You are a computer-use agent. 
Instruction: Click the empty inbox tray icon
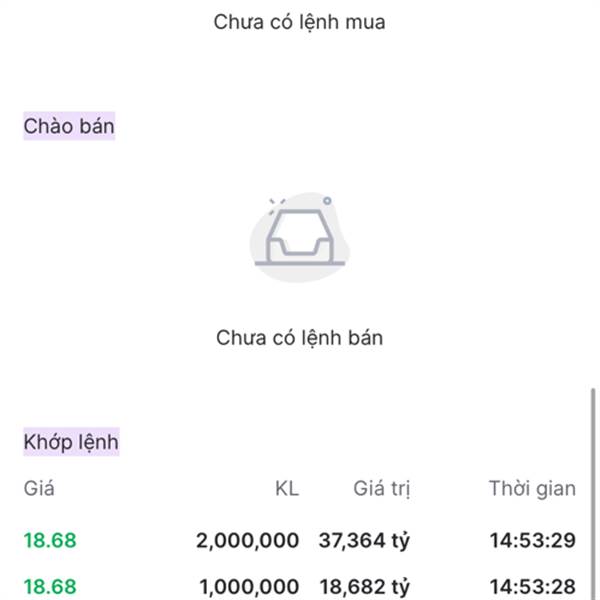(300, 237)
